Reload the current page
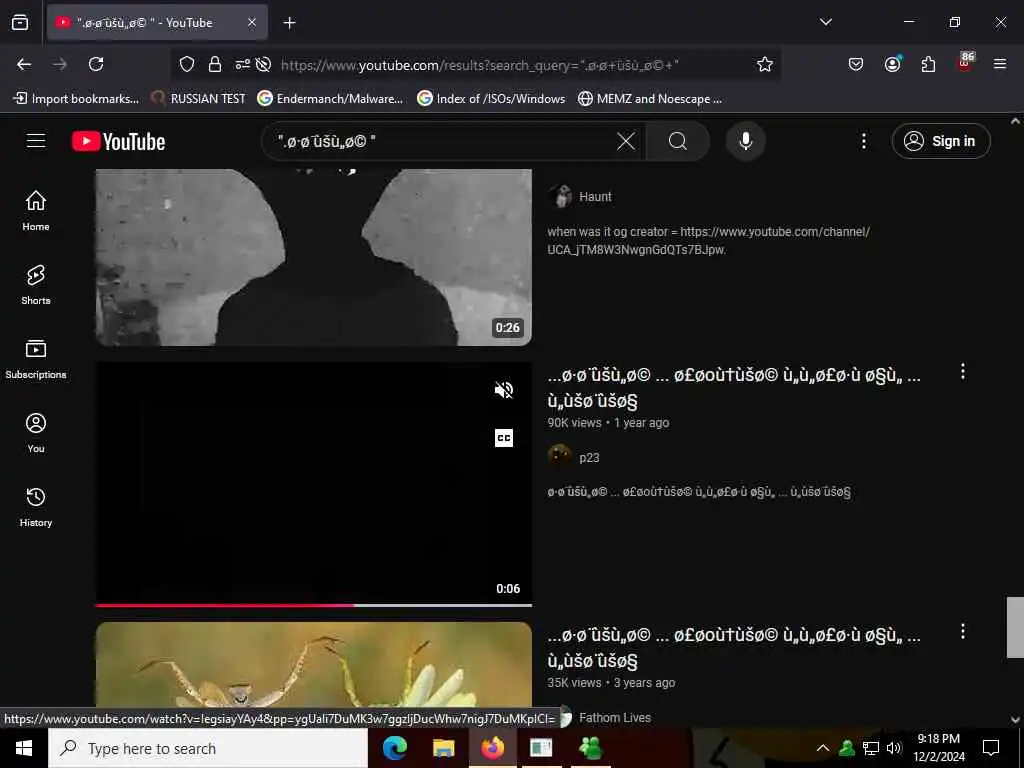Image resolution: width=1024 pixels, height=768 pixels. click(96, 64)
